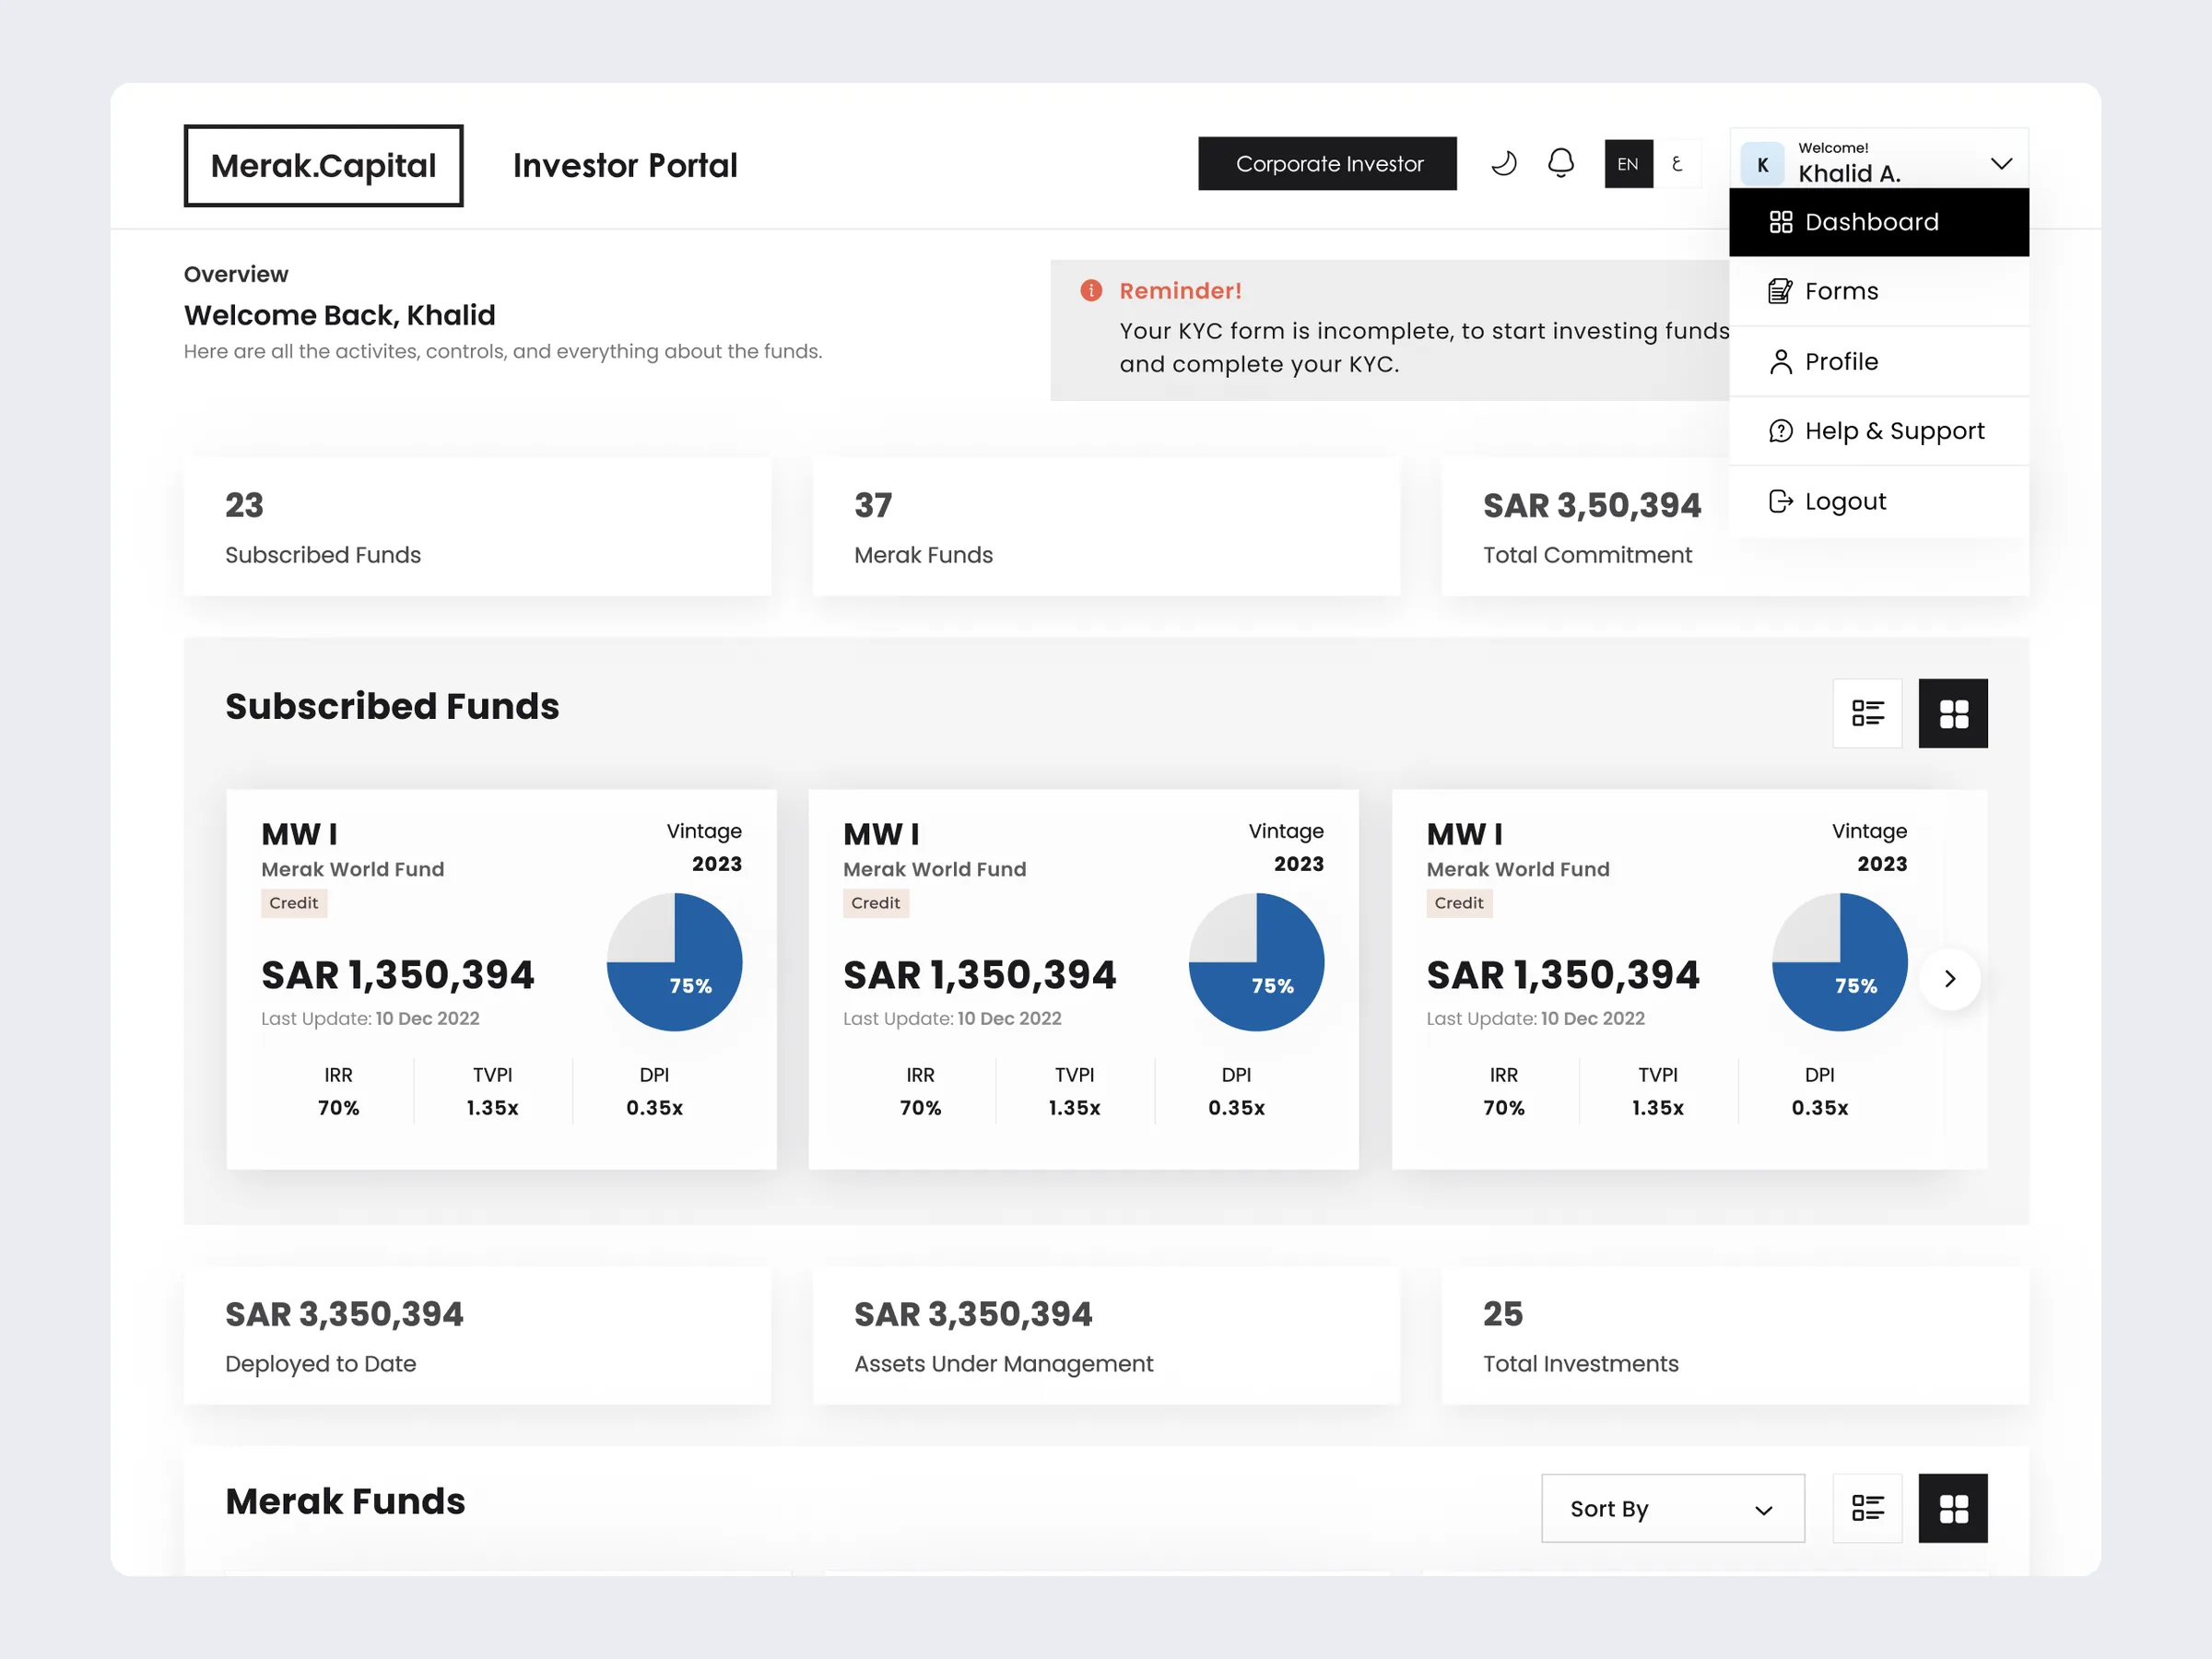
Task: Show next subscribed funds with arrow
Action: (1950, 979)
